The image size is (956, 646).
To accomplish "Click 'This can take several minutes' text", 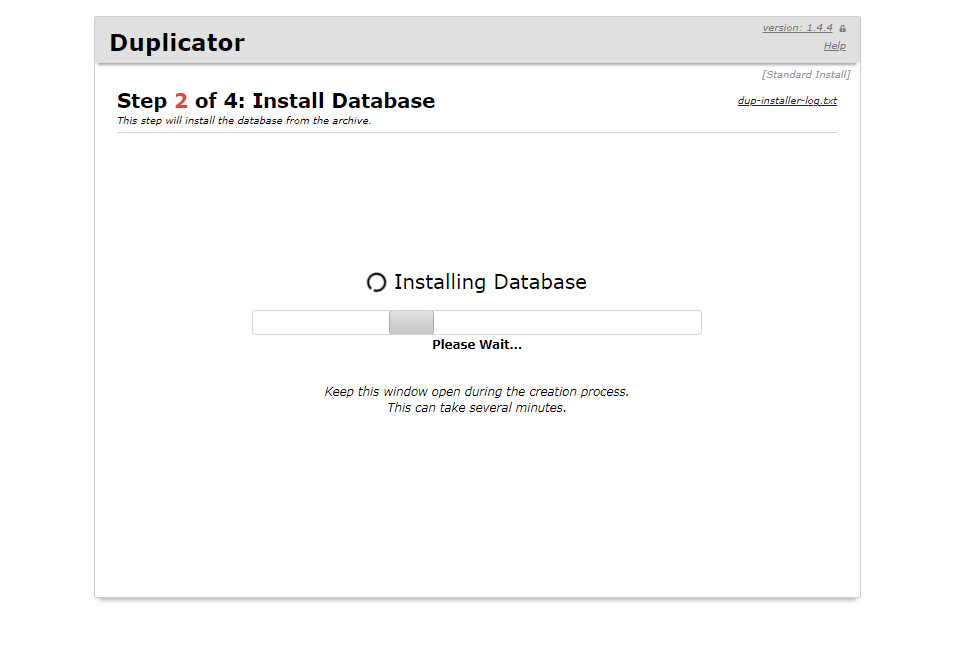I will 477,408.
